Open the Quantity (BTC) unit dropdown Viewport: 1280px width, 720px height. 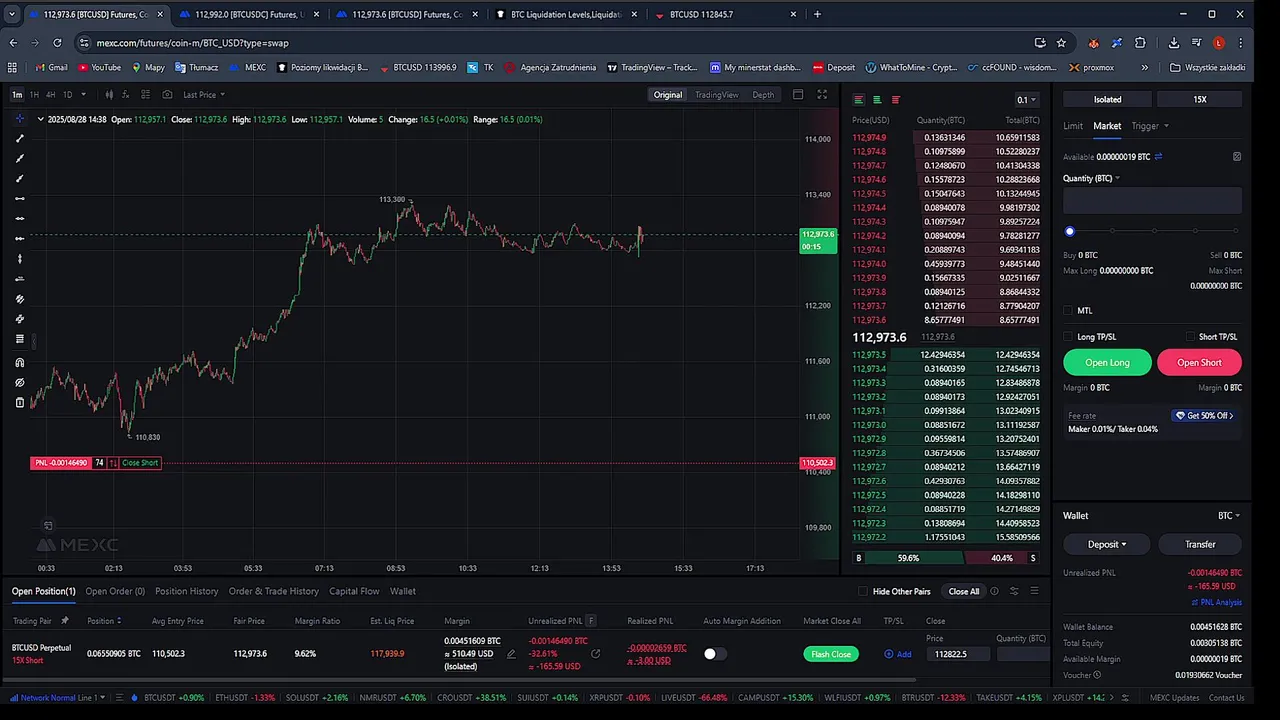(x=1091, y=178)
